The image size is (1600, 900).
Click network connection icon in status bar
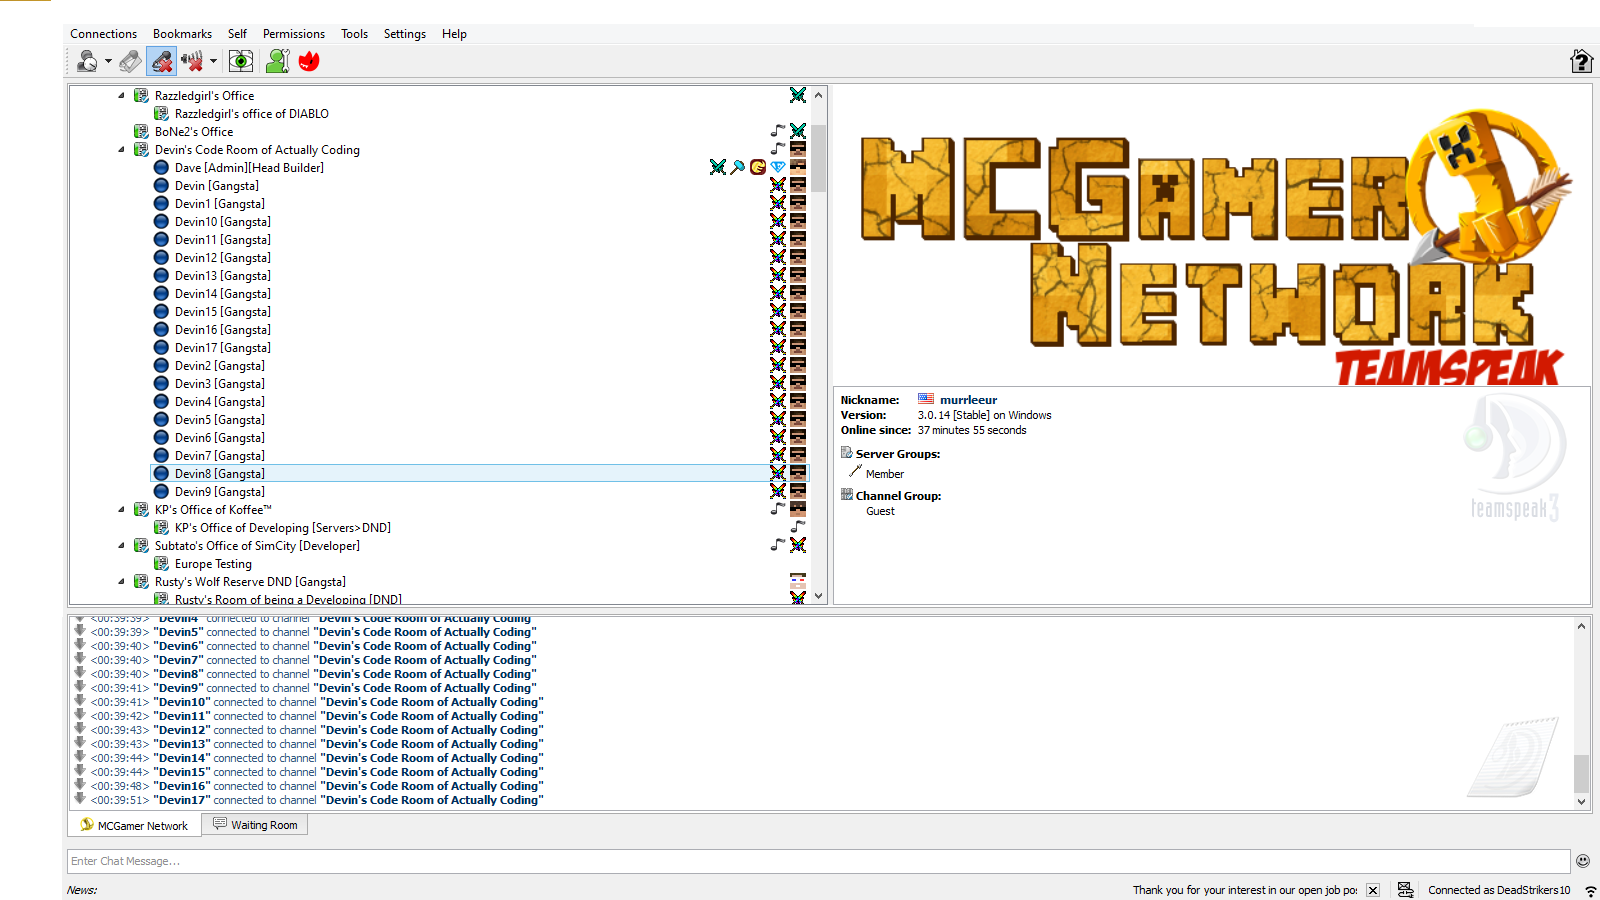click(x=1406, y=890)
